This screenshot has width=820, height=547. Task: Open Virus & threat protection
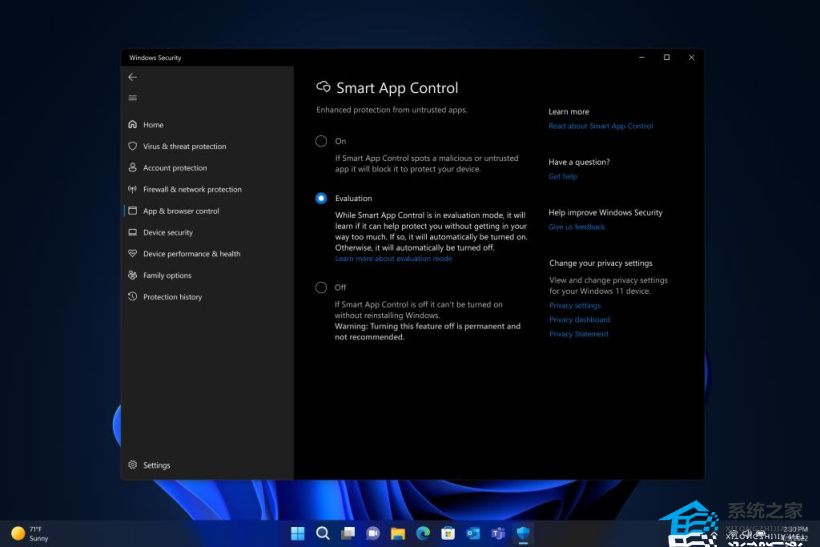pos(184,146)
